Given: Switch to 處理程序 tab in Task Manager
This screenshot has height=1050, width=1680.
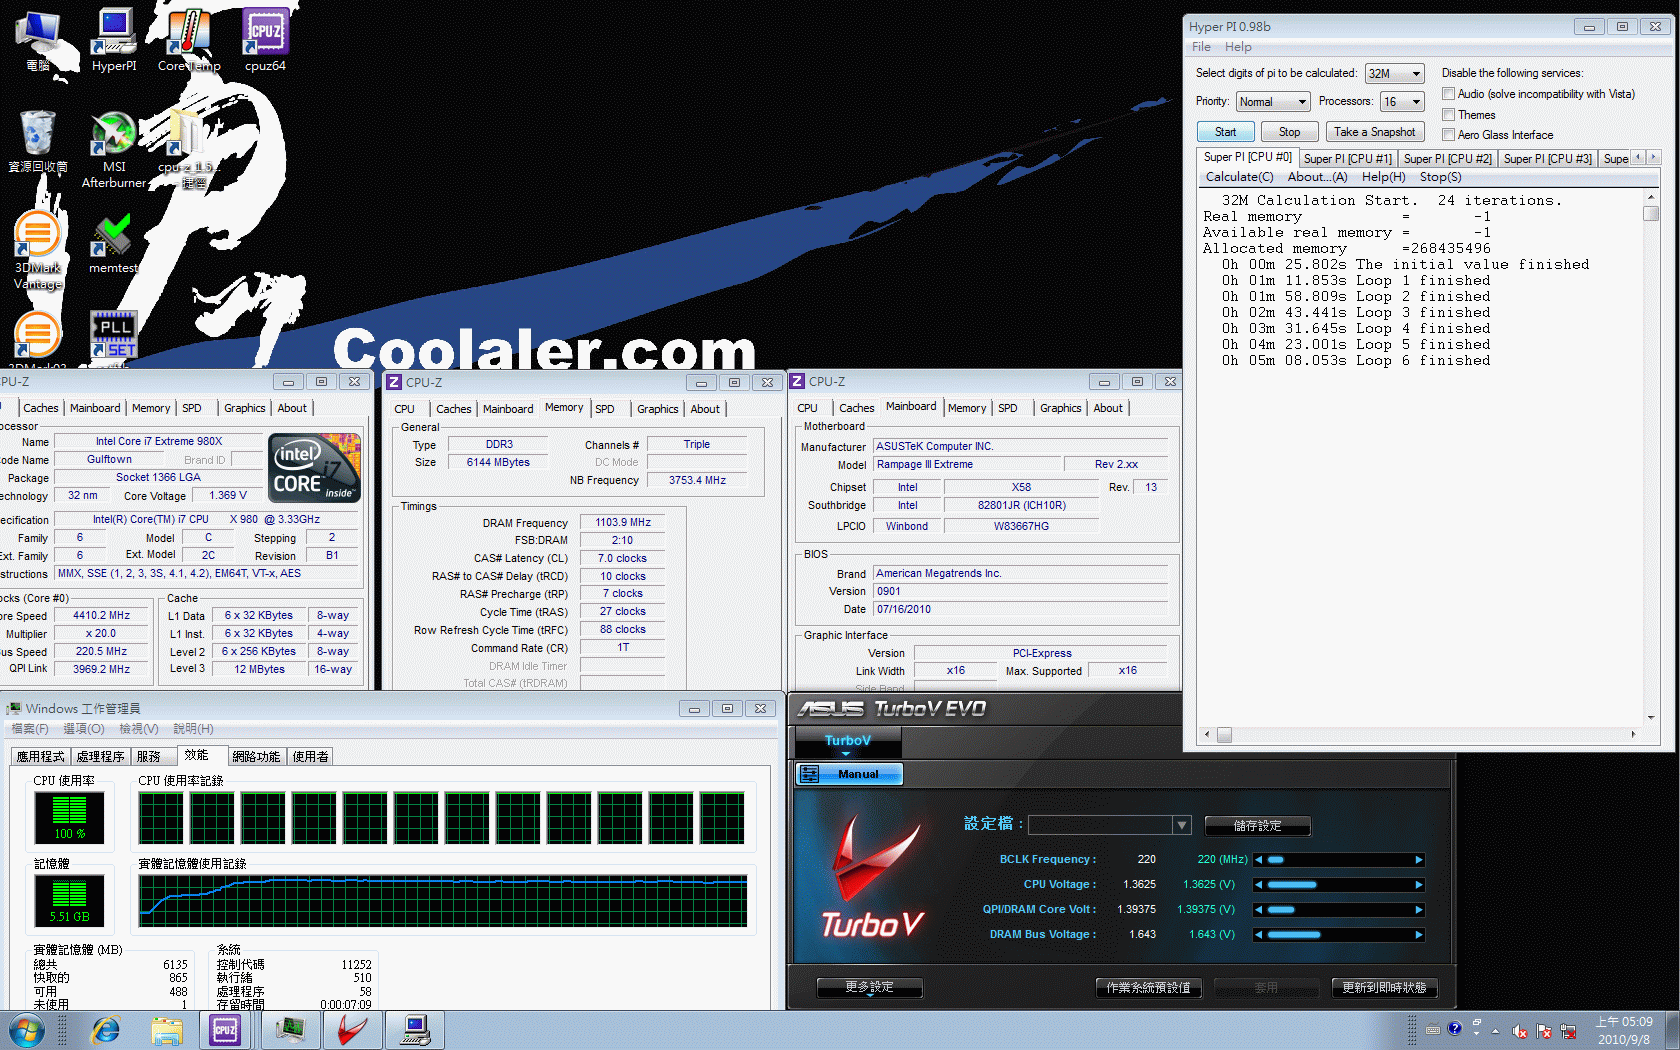Looking at the screenshot, I should pos(100,757).
